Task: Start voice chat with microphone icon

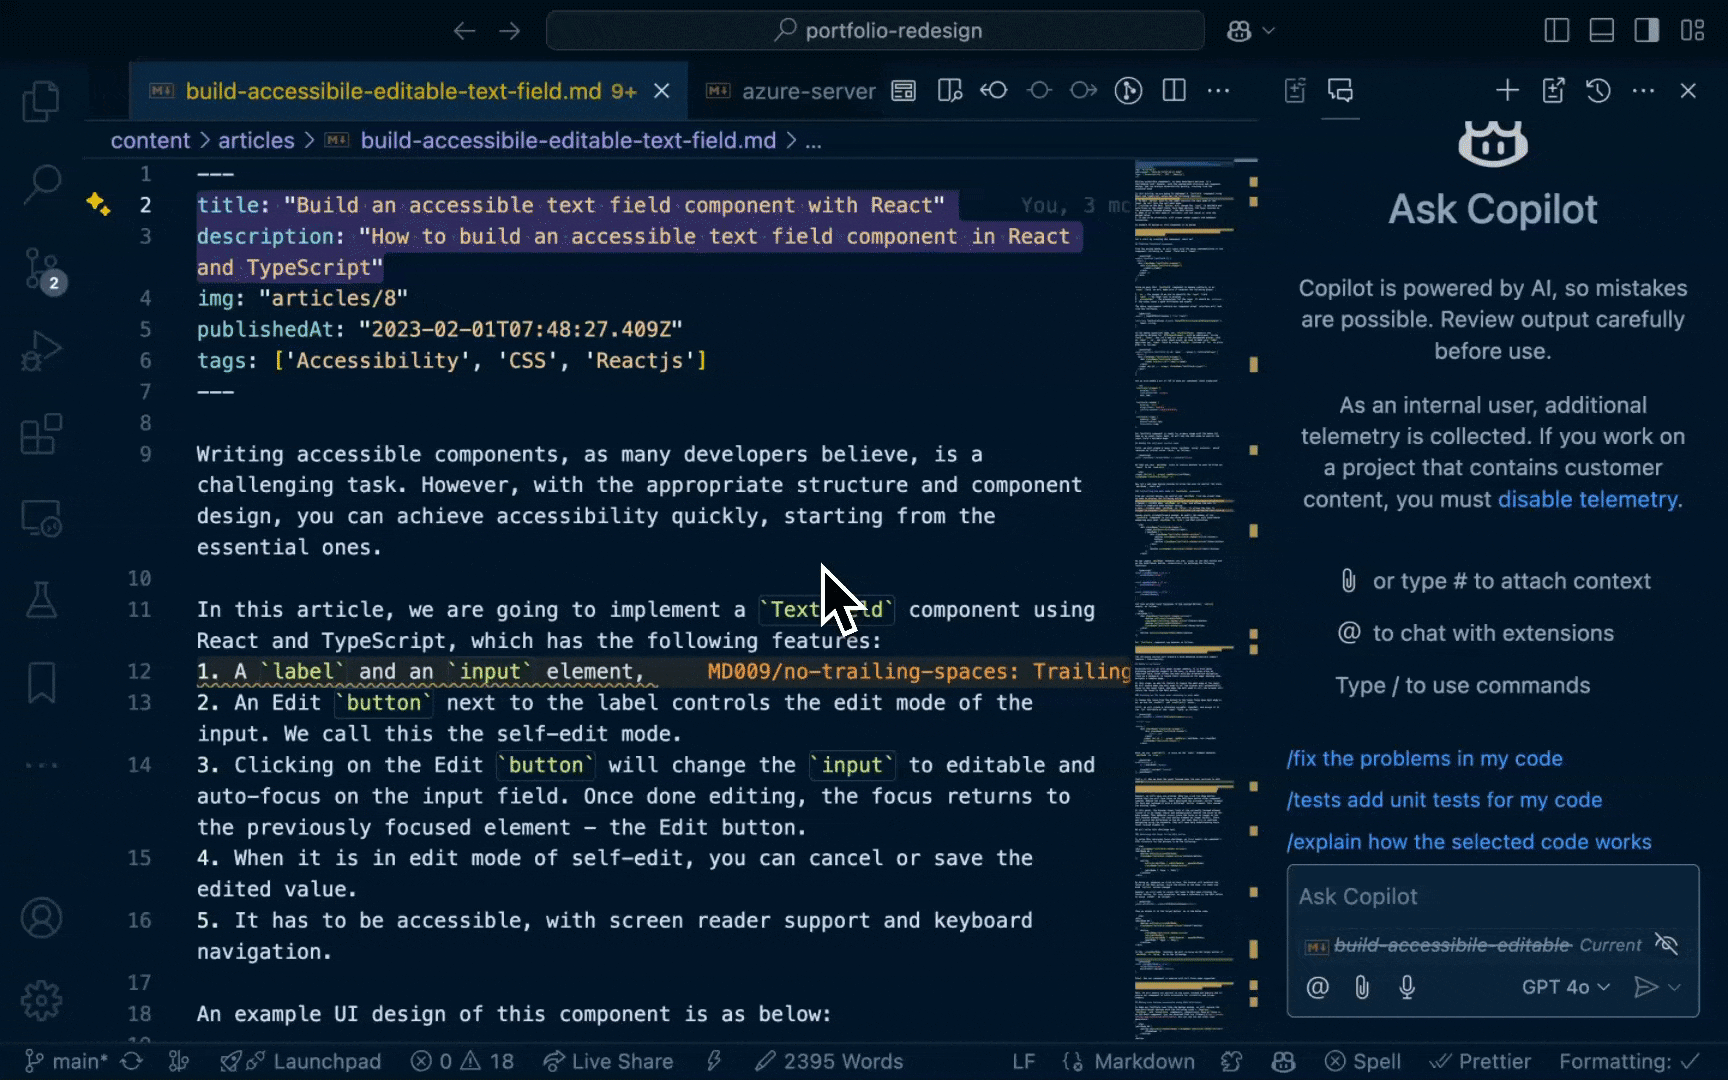Action: [1407, 988]
